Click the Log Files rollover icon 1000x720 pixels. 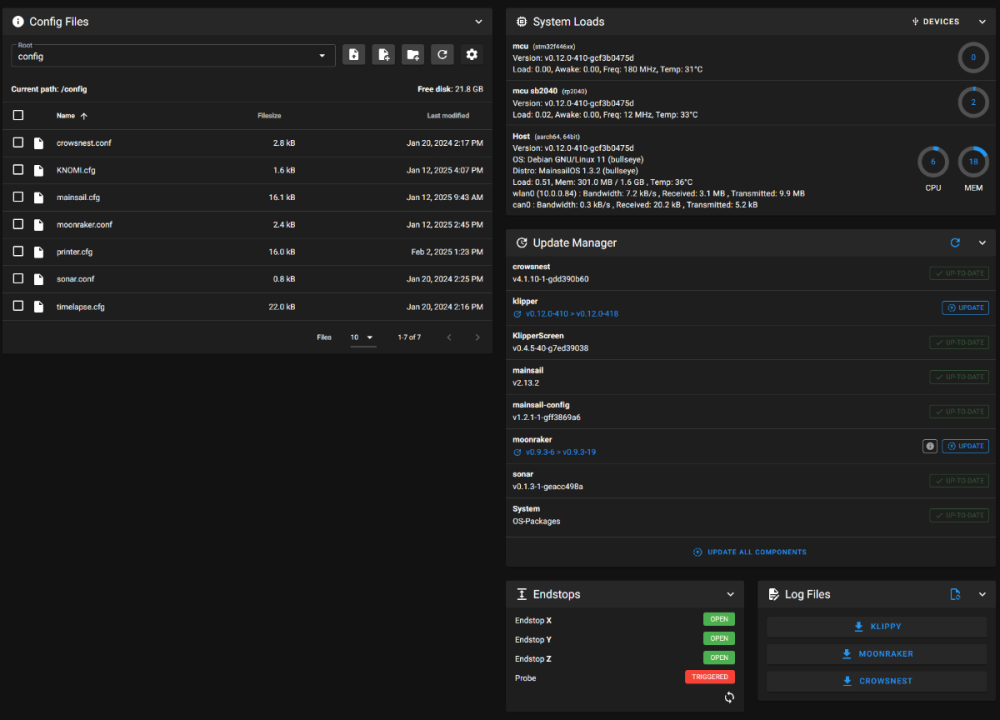[x=955, y=594]
